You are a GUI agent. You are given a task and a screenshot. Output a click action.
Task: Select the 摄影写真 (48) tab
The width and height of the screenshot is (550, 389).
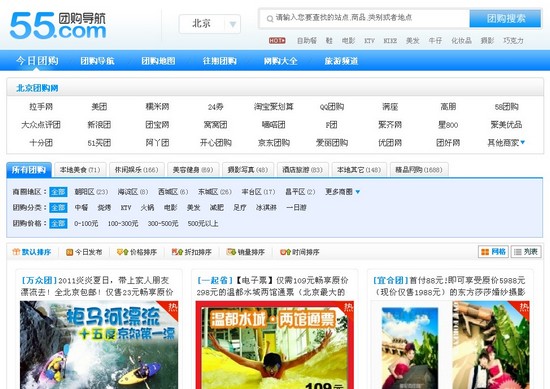248,170
